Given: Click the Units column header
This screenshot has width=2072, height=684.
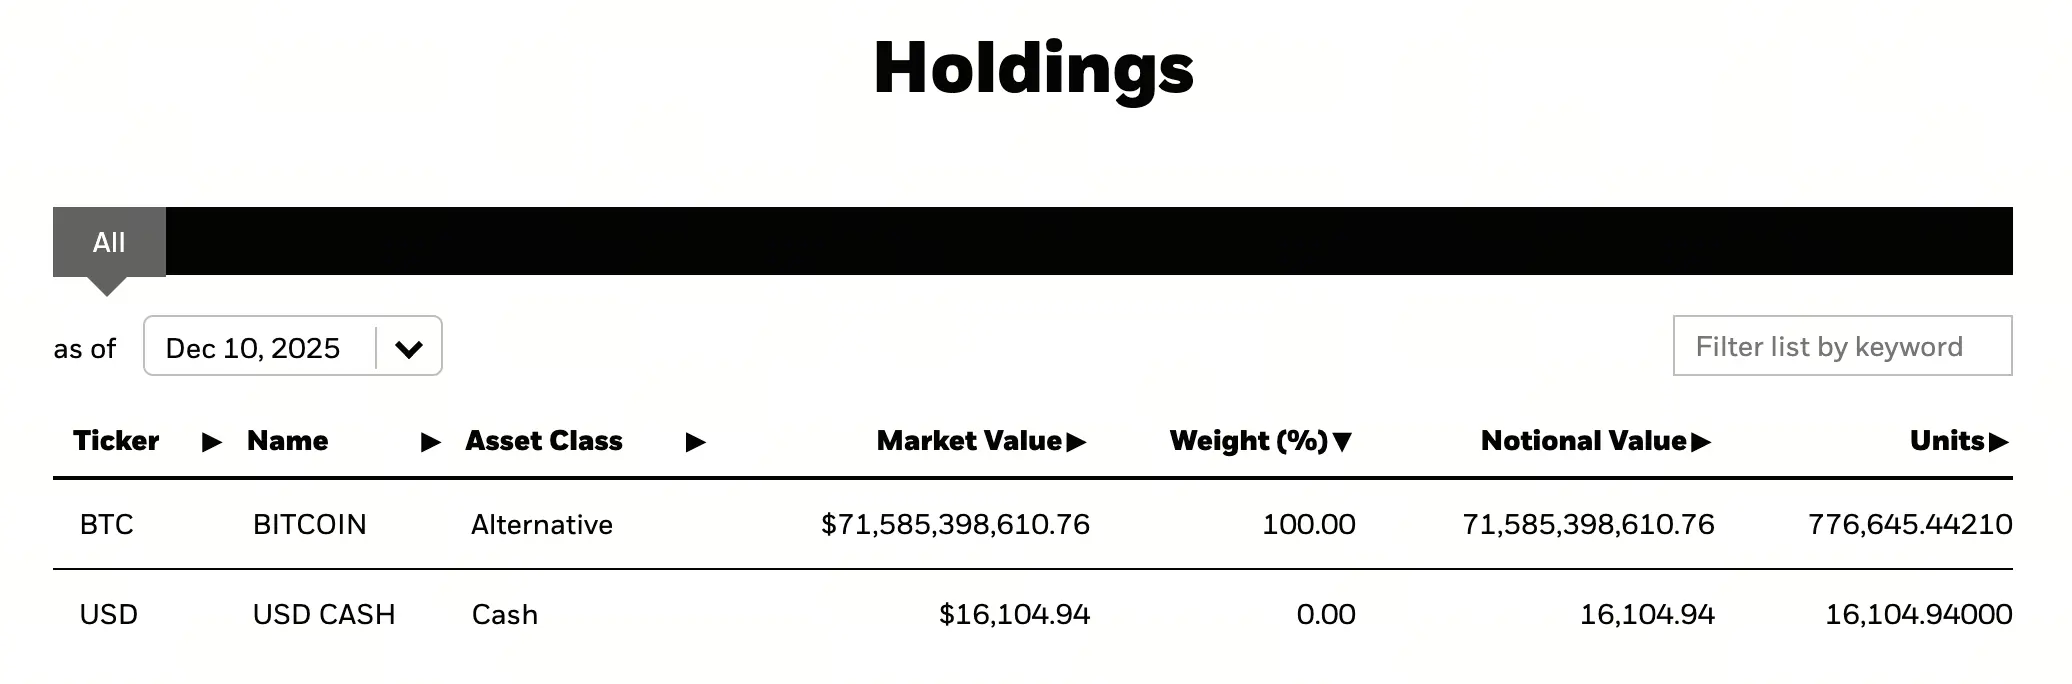Looking at the screenshot, I should pos(1947,441).
